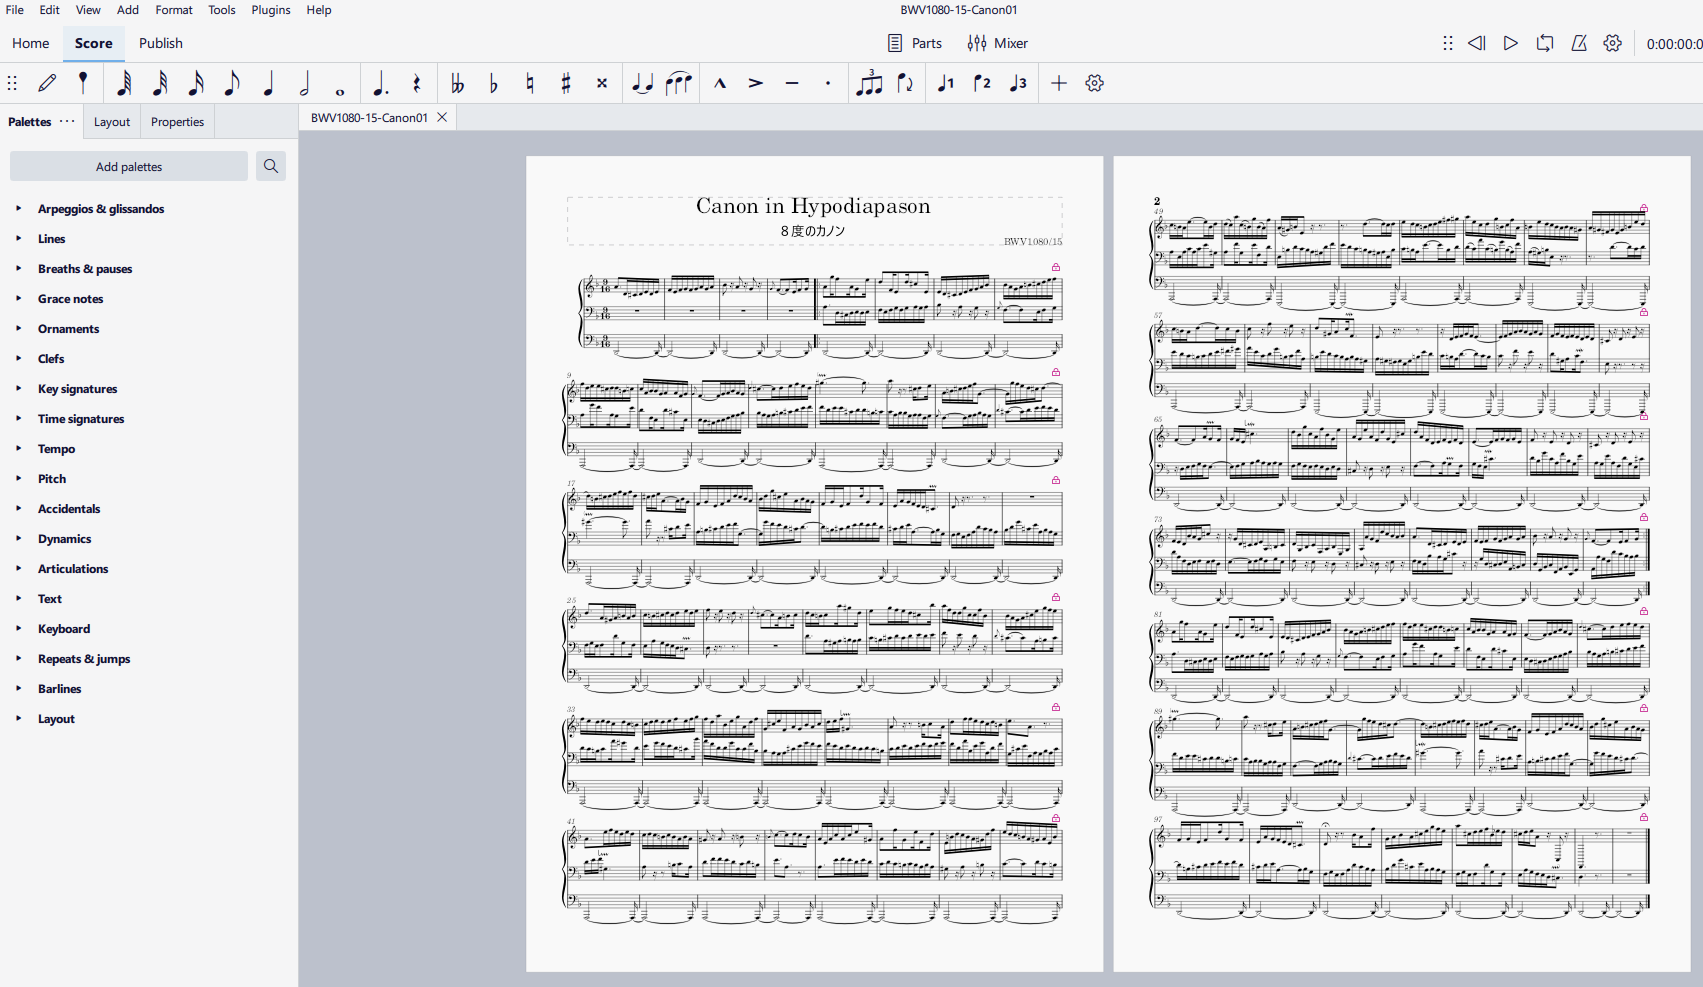
Task: Expand Repeats & jumps palette
Action: pyautogui.click(x=18, y=658)
